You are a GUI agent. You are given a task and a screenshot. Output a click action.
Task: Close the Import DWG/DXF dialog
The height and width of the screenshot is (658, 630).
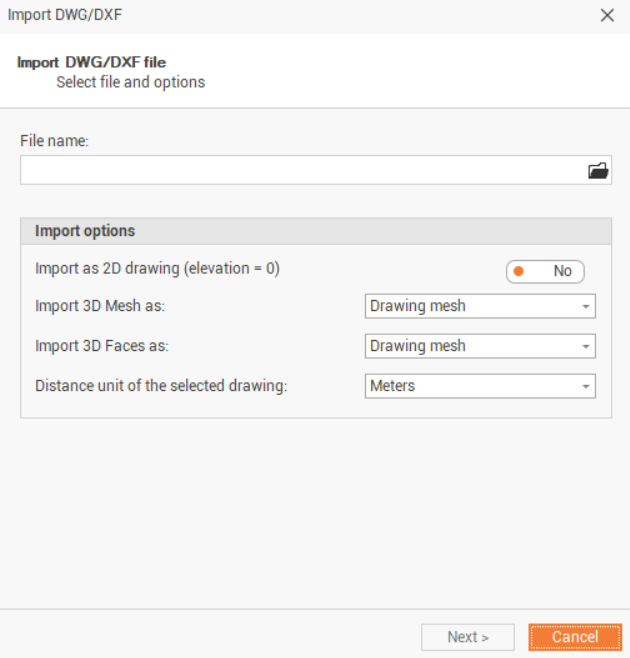click(x=607, y=15)
